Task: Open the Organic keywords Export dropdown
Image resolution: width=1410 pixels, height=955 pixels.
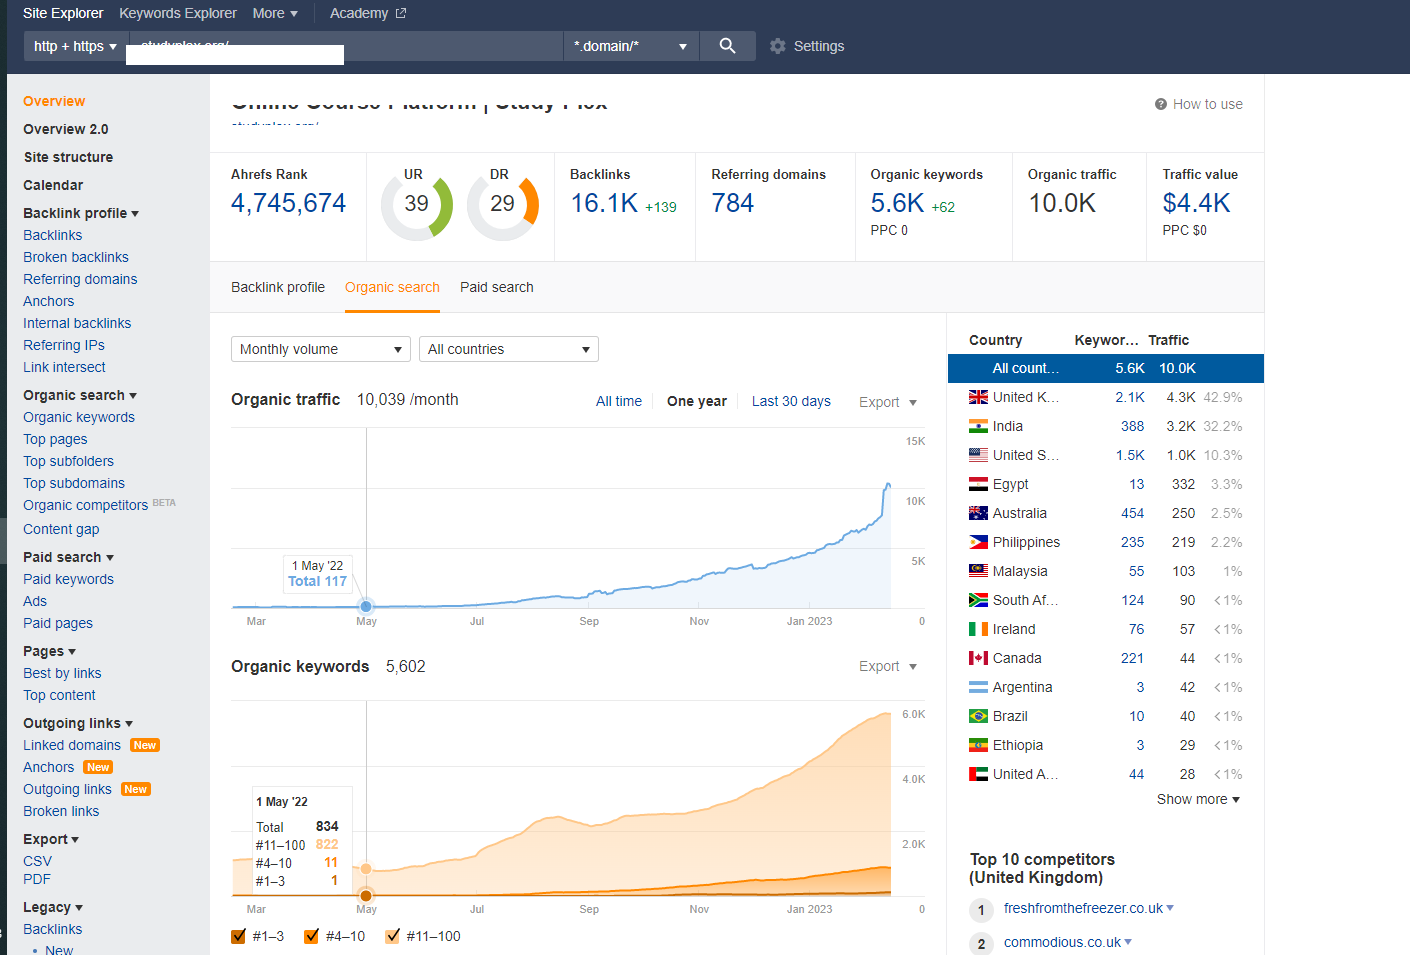Action: 888,666
